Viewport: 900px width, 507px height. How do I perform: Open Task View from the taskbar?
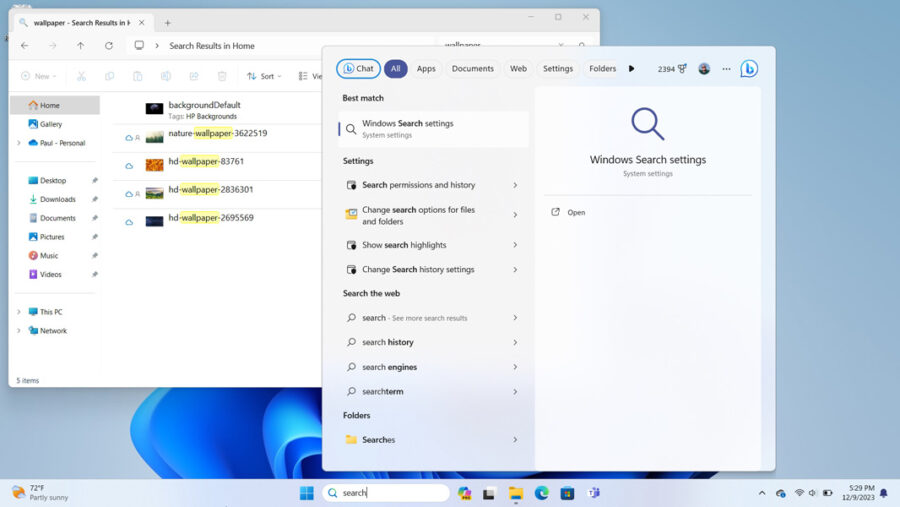pos(489,493)
